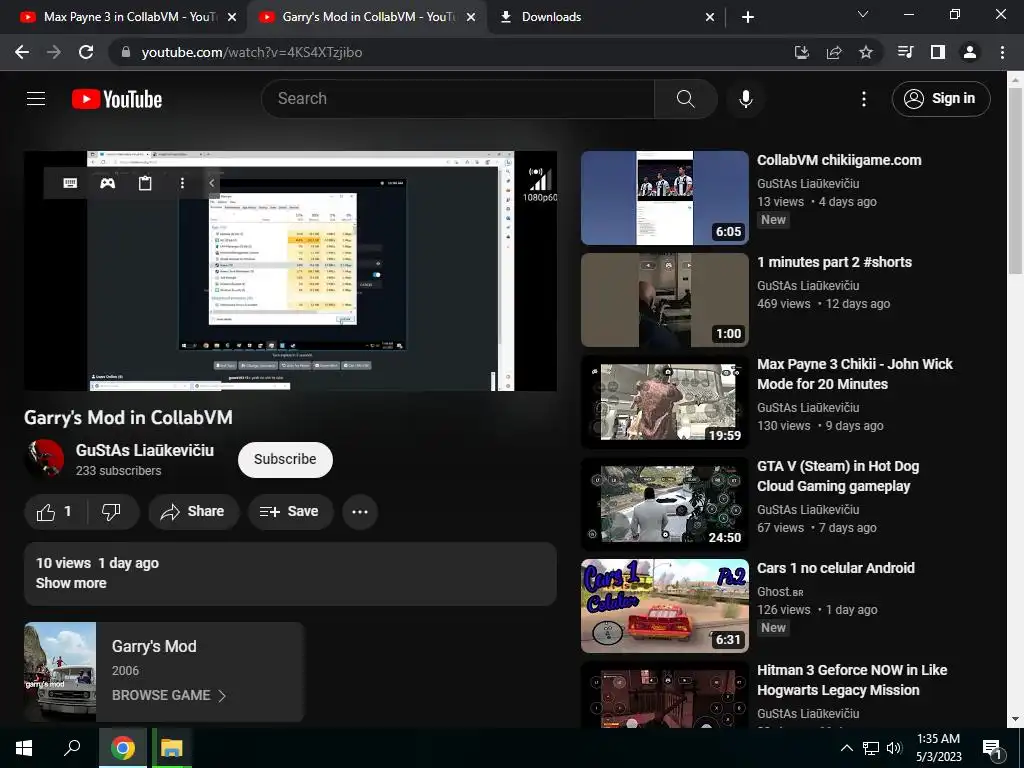Click the address bar URL
This screenshot has height=768, width=1024.
tap(252, 52)
